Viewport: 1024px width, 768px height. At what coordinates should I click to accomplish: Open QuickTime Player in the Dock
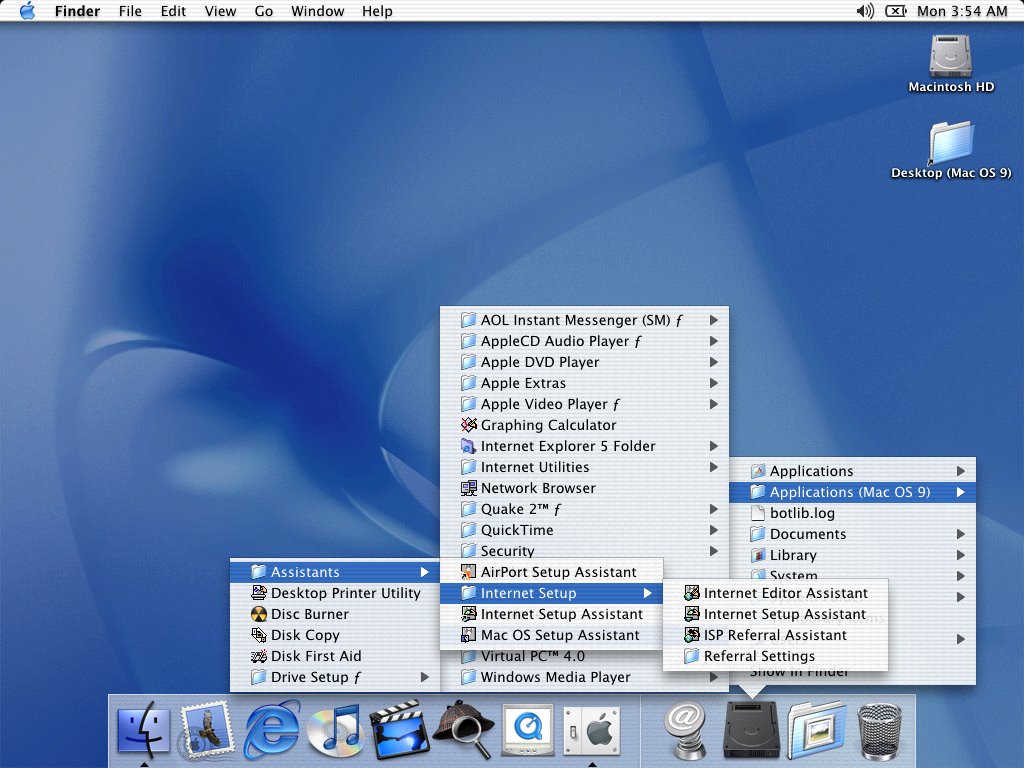[x=527, y=729]
